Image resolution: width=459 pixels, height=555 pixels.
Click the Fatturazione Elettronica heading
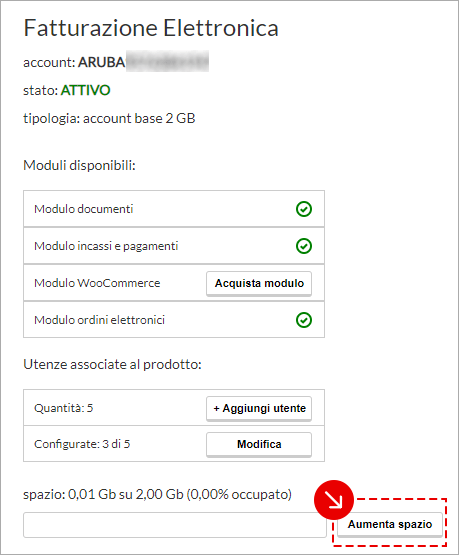point(151,28)
